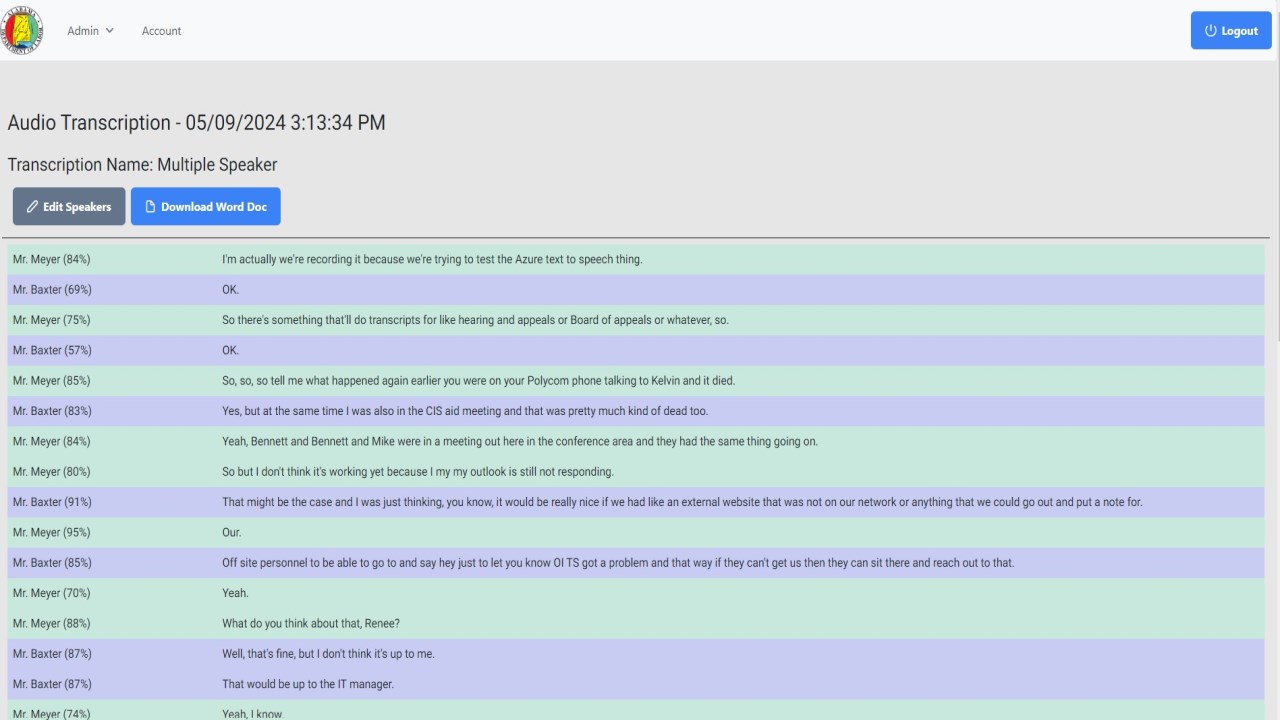Click Download Word Doc button
Screen dimensions: 1280x720
(x=206, y=207)
